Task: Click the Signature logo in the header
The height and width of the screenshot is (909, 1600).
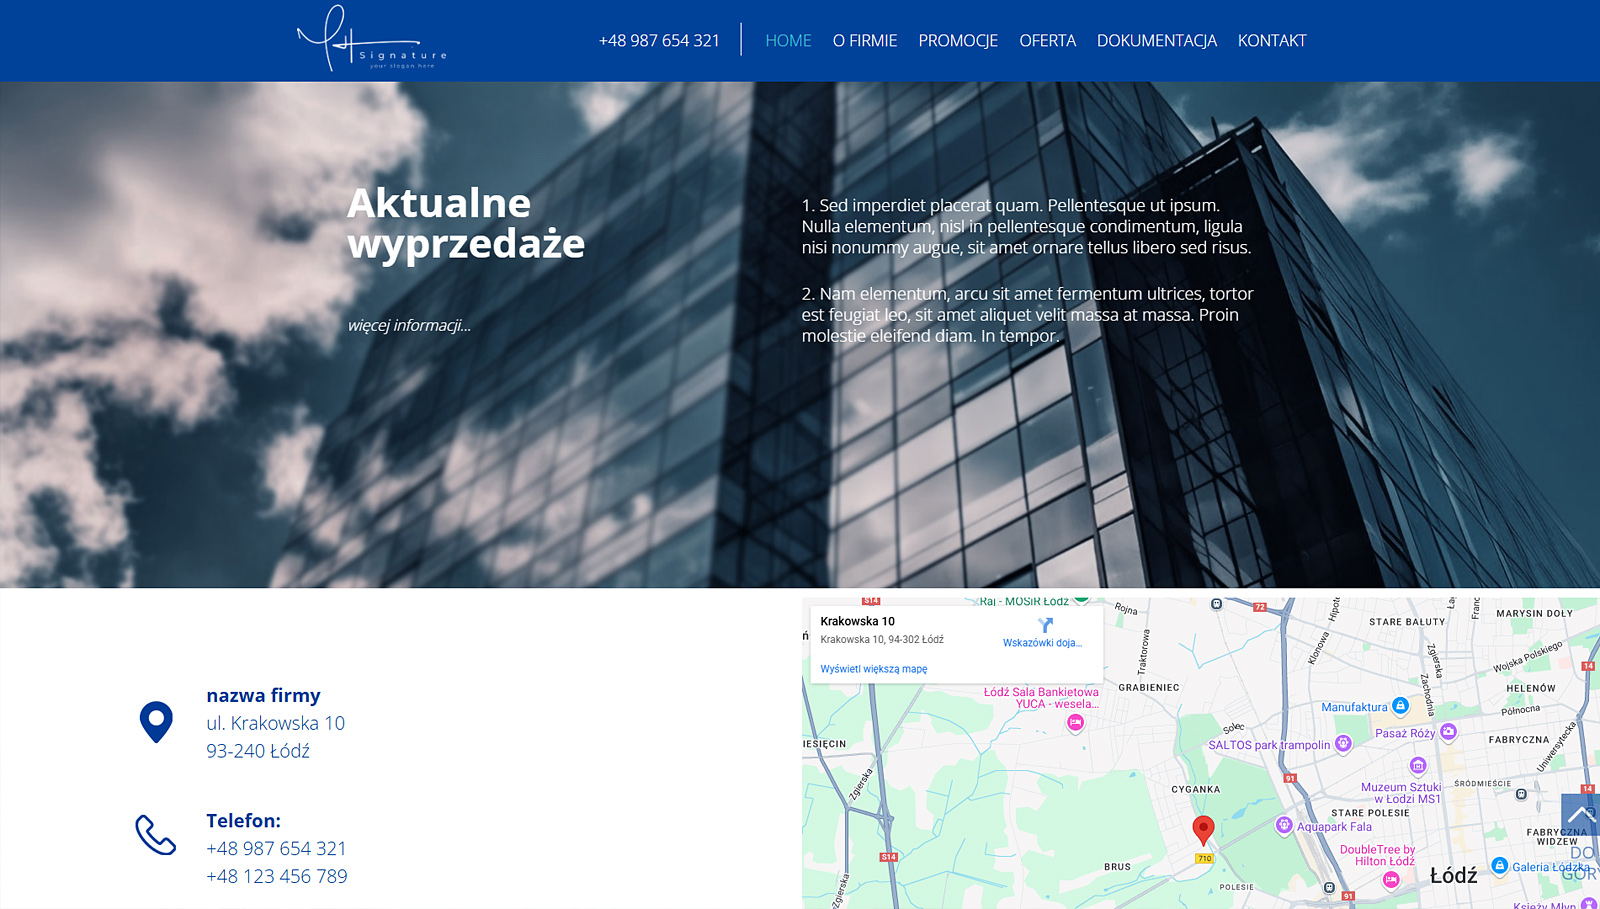Action: tap(371, 40)
